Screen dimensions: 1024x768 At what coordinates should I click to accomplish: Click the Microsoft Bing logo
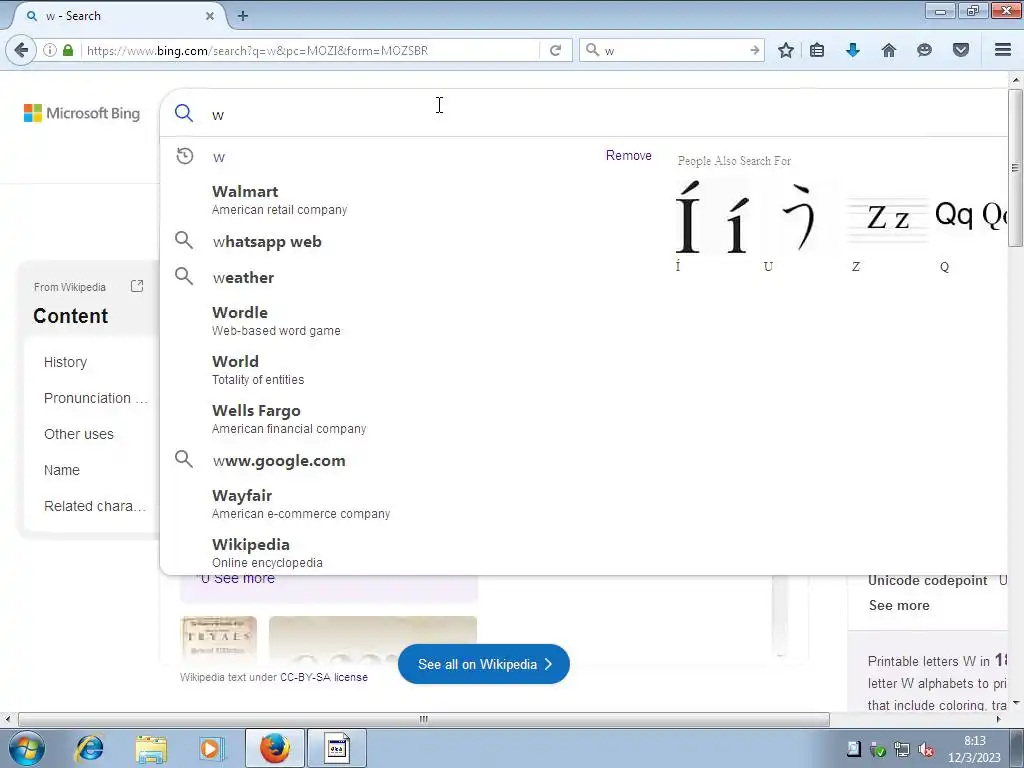(x=82, y=113)
